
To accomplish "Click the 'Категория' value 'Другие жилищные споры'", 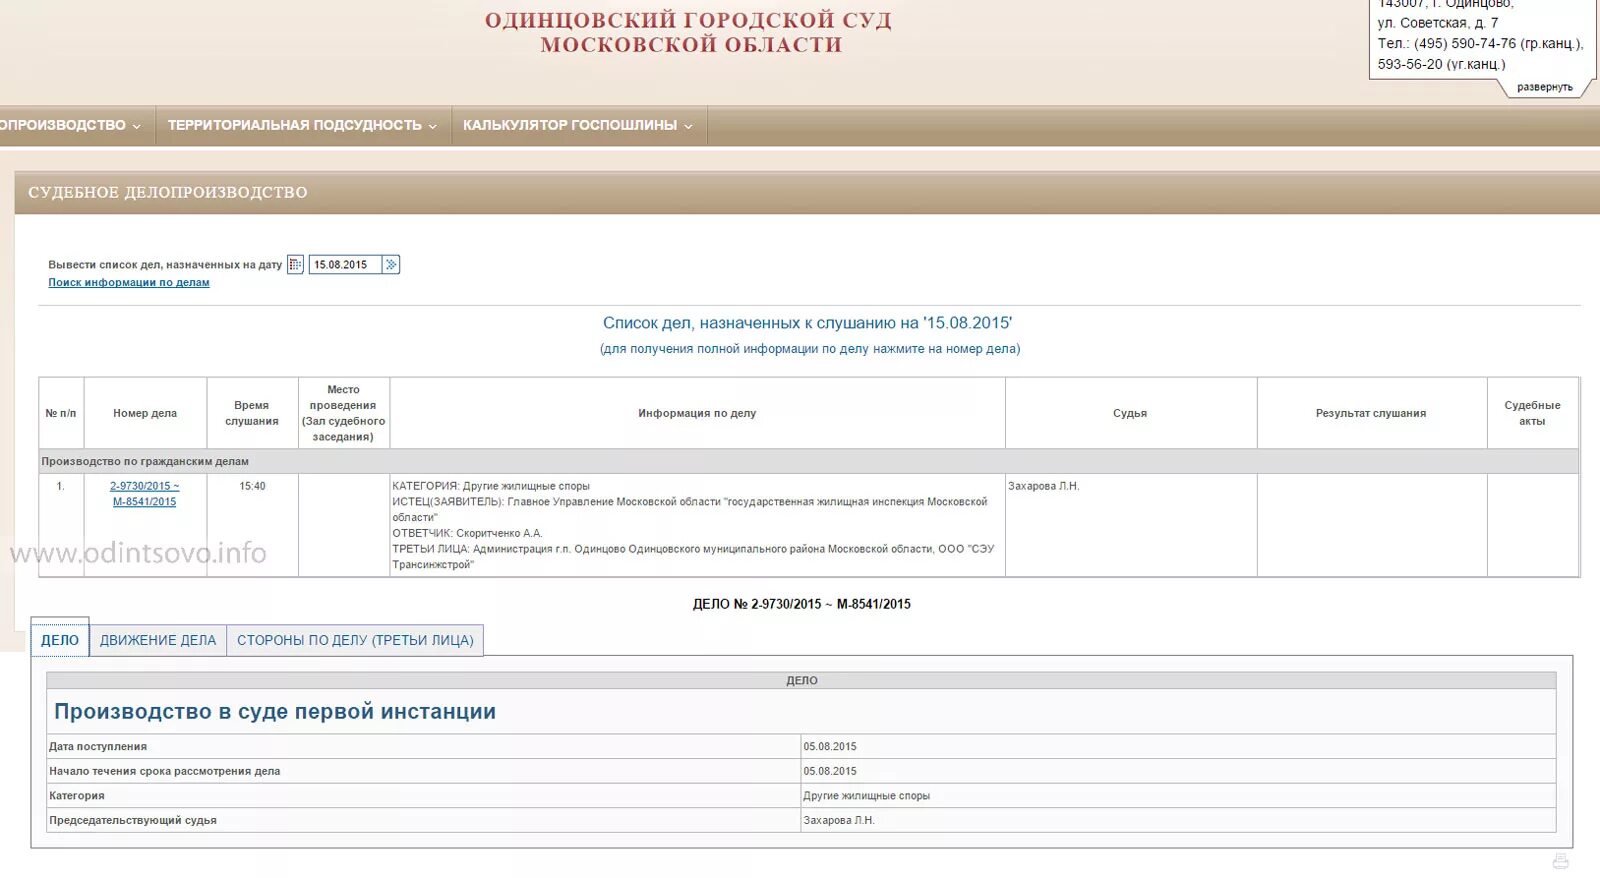I will (x=866, y=796).
